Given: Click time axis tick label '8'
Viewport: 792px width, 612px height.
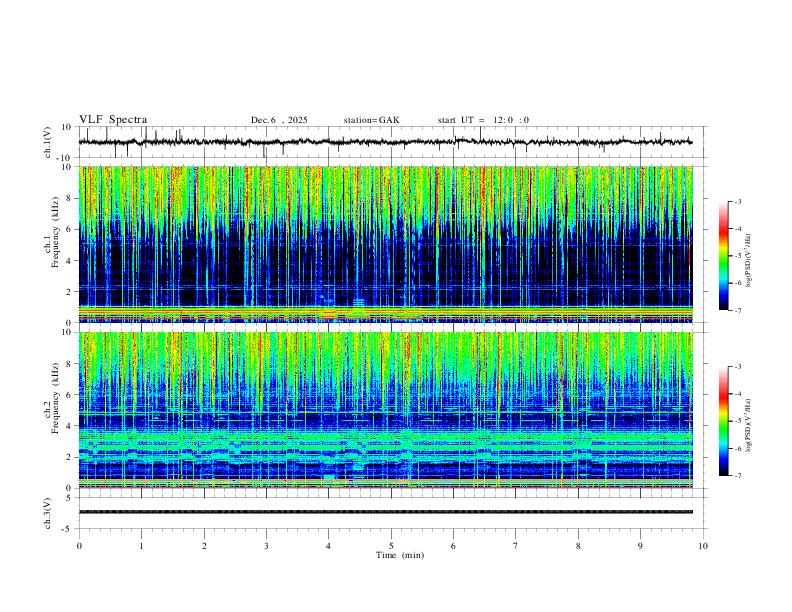Looking at the screenshot, I should click(x=578, y=546).
